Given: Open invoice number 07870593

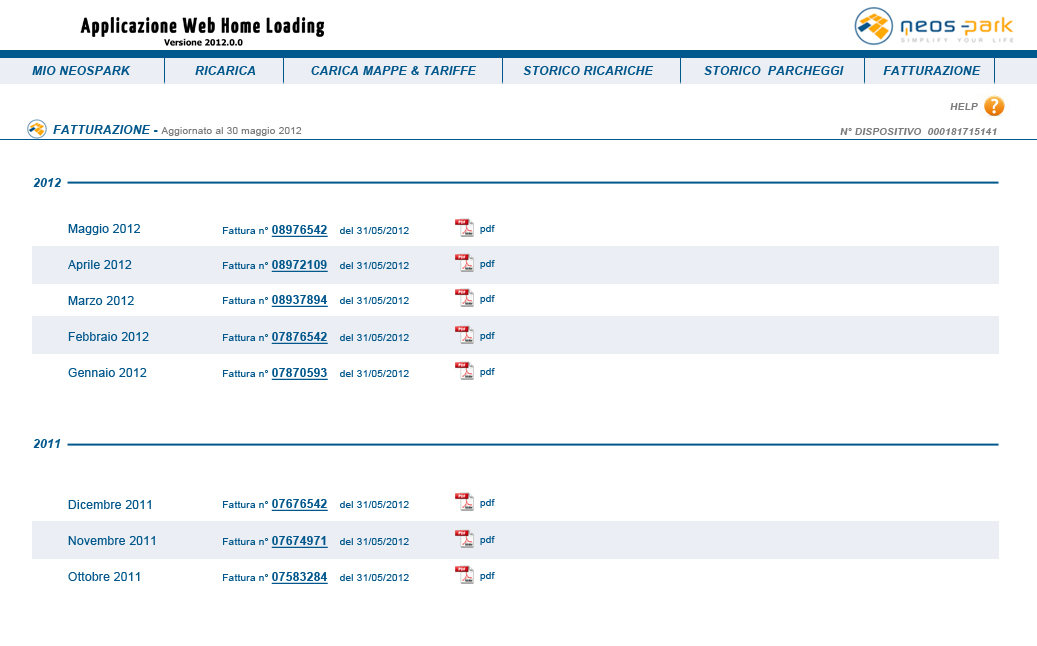Looking at the screenshot, I should [x=300, y=373].
